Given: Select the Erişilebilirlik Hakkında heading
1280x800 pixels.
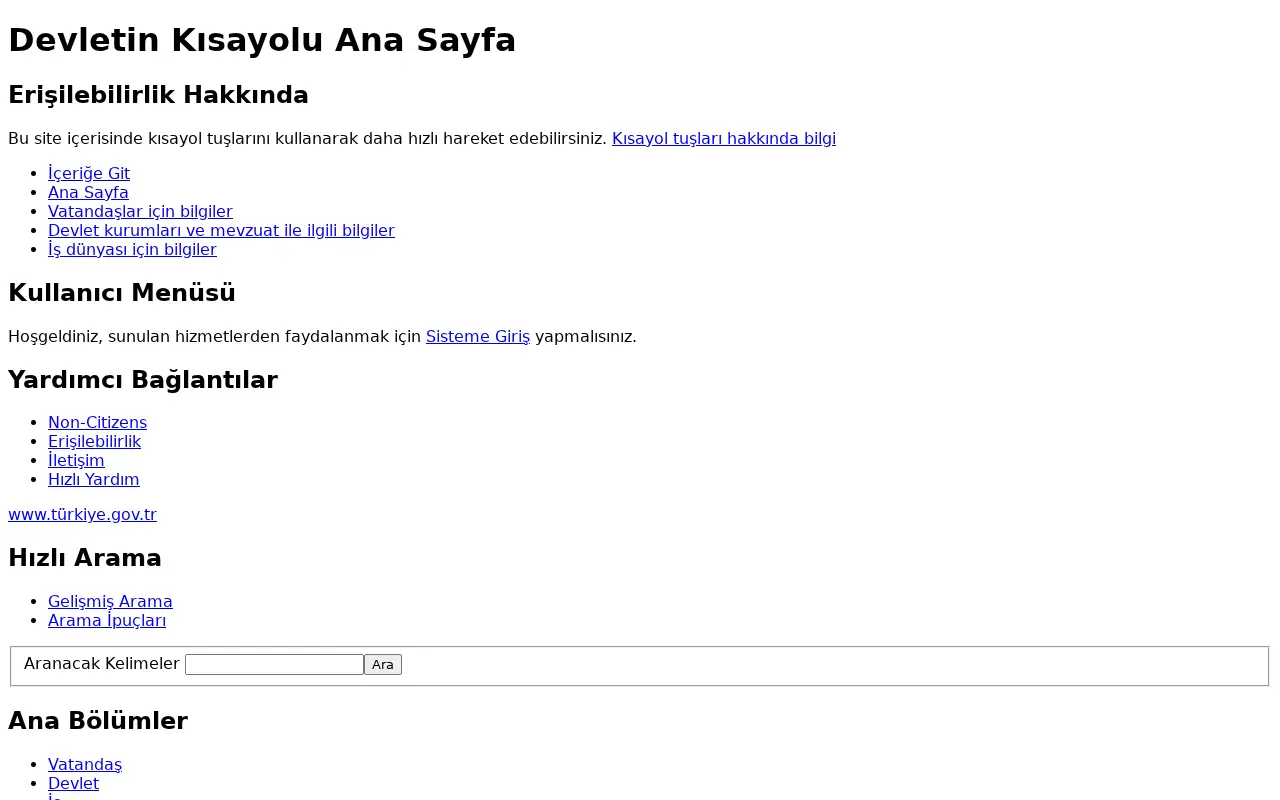Looking at the screenshot, I should (x=158, y=95).
